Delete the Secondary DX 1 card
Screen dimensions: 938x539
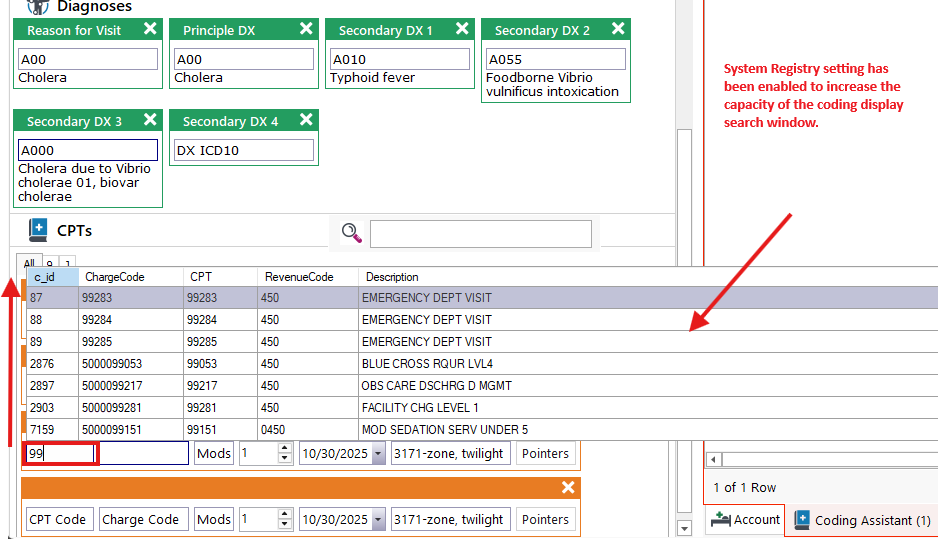click(x=462, y=29)
